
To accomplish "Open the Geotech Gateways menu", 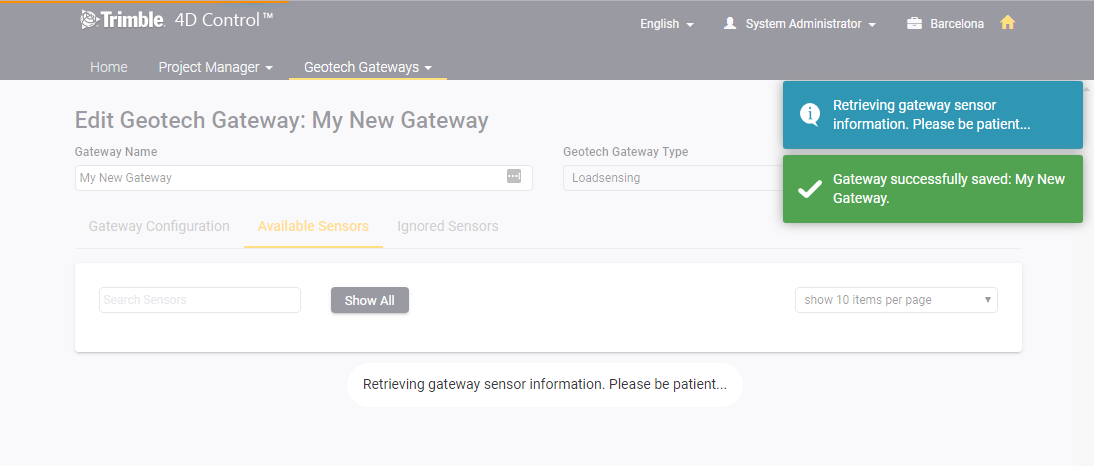I will pos(368,68).
